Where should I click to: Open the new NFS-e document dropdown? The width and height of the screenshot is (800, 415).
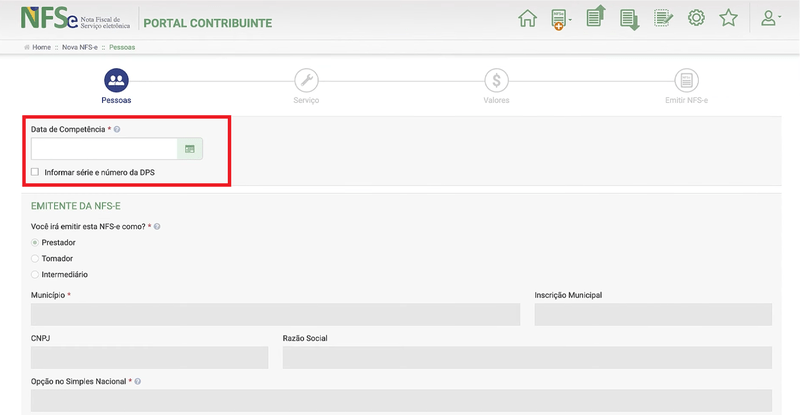[x=560, y=19]
